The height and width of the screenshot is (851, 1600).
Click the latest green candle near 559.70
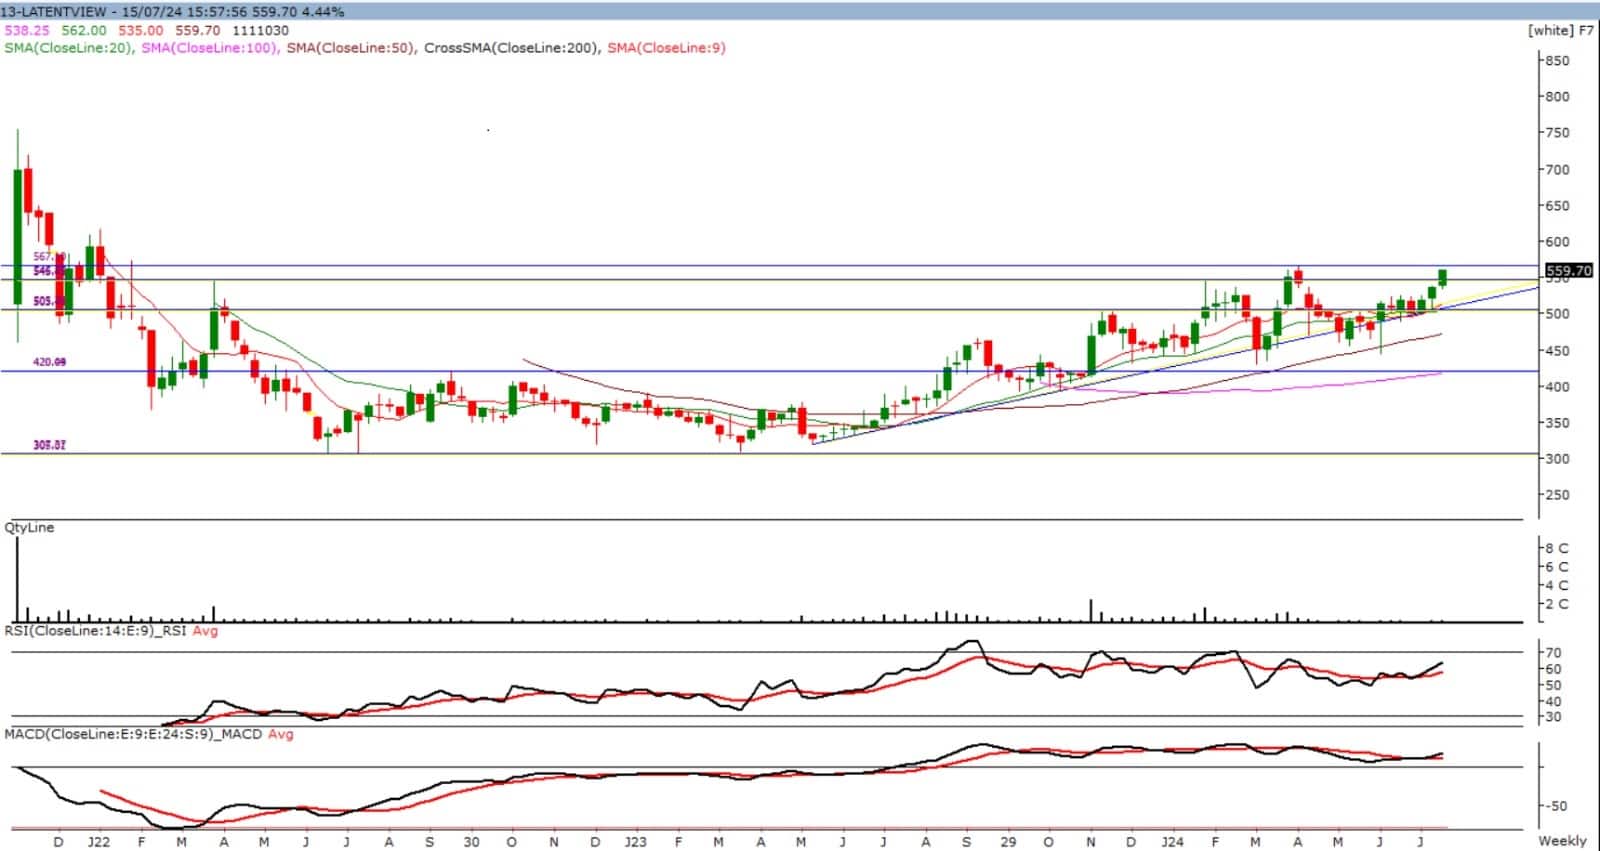tap(1443, 277)
